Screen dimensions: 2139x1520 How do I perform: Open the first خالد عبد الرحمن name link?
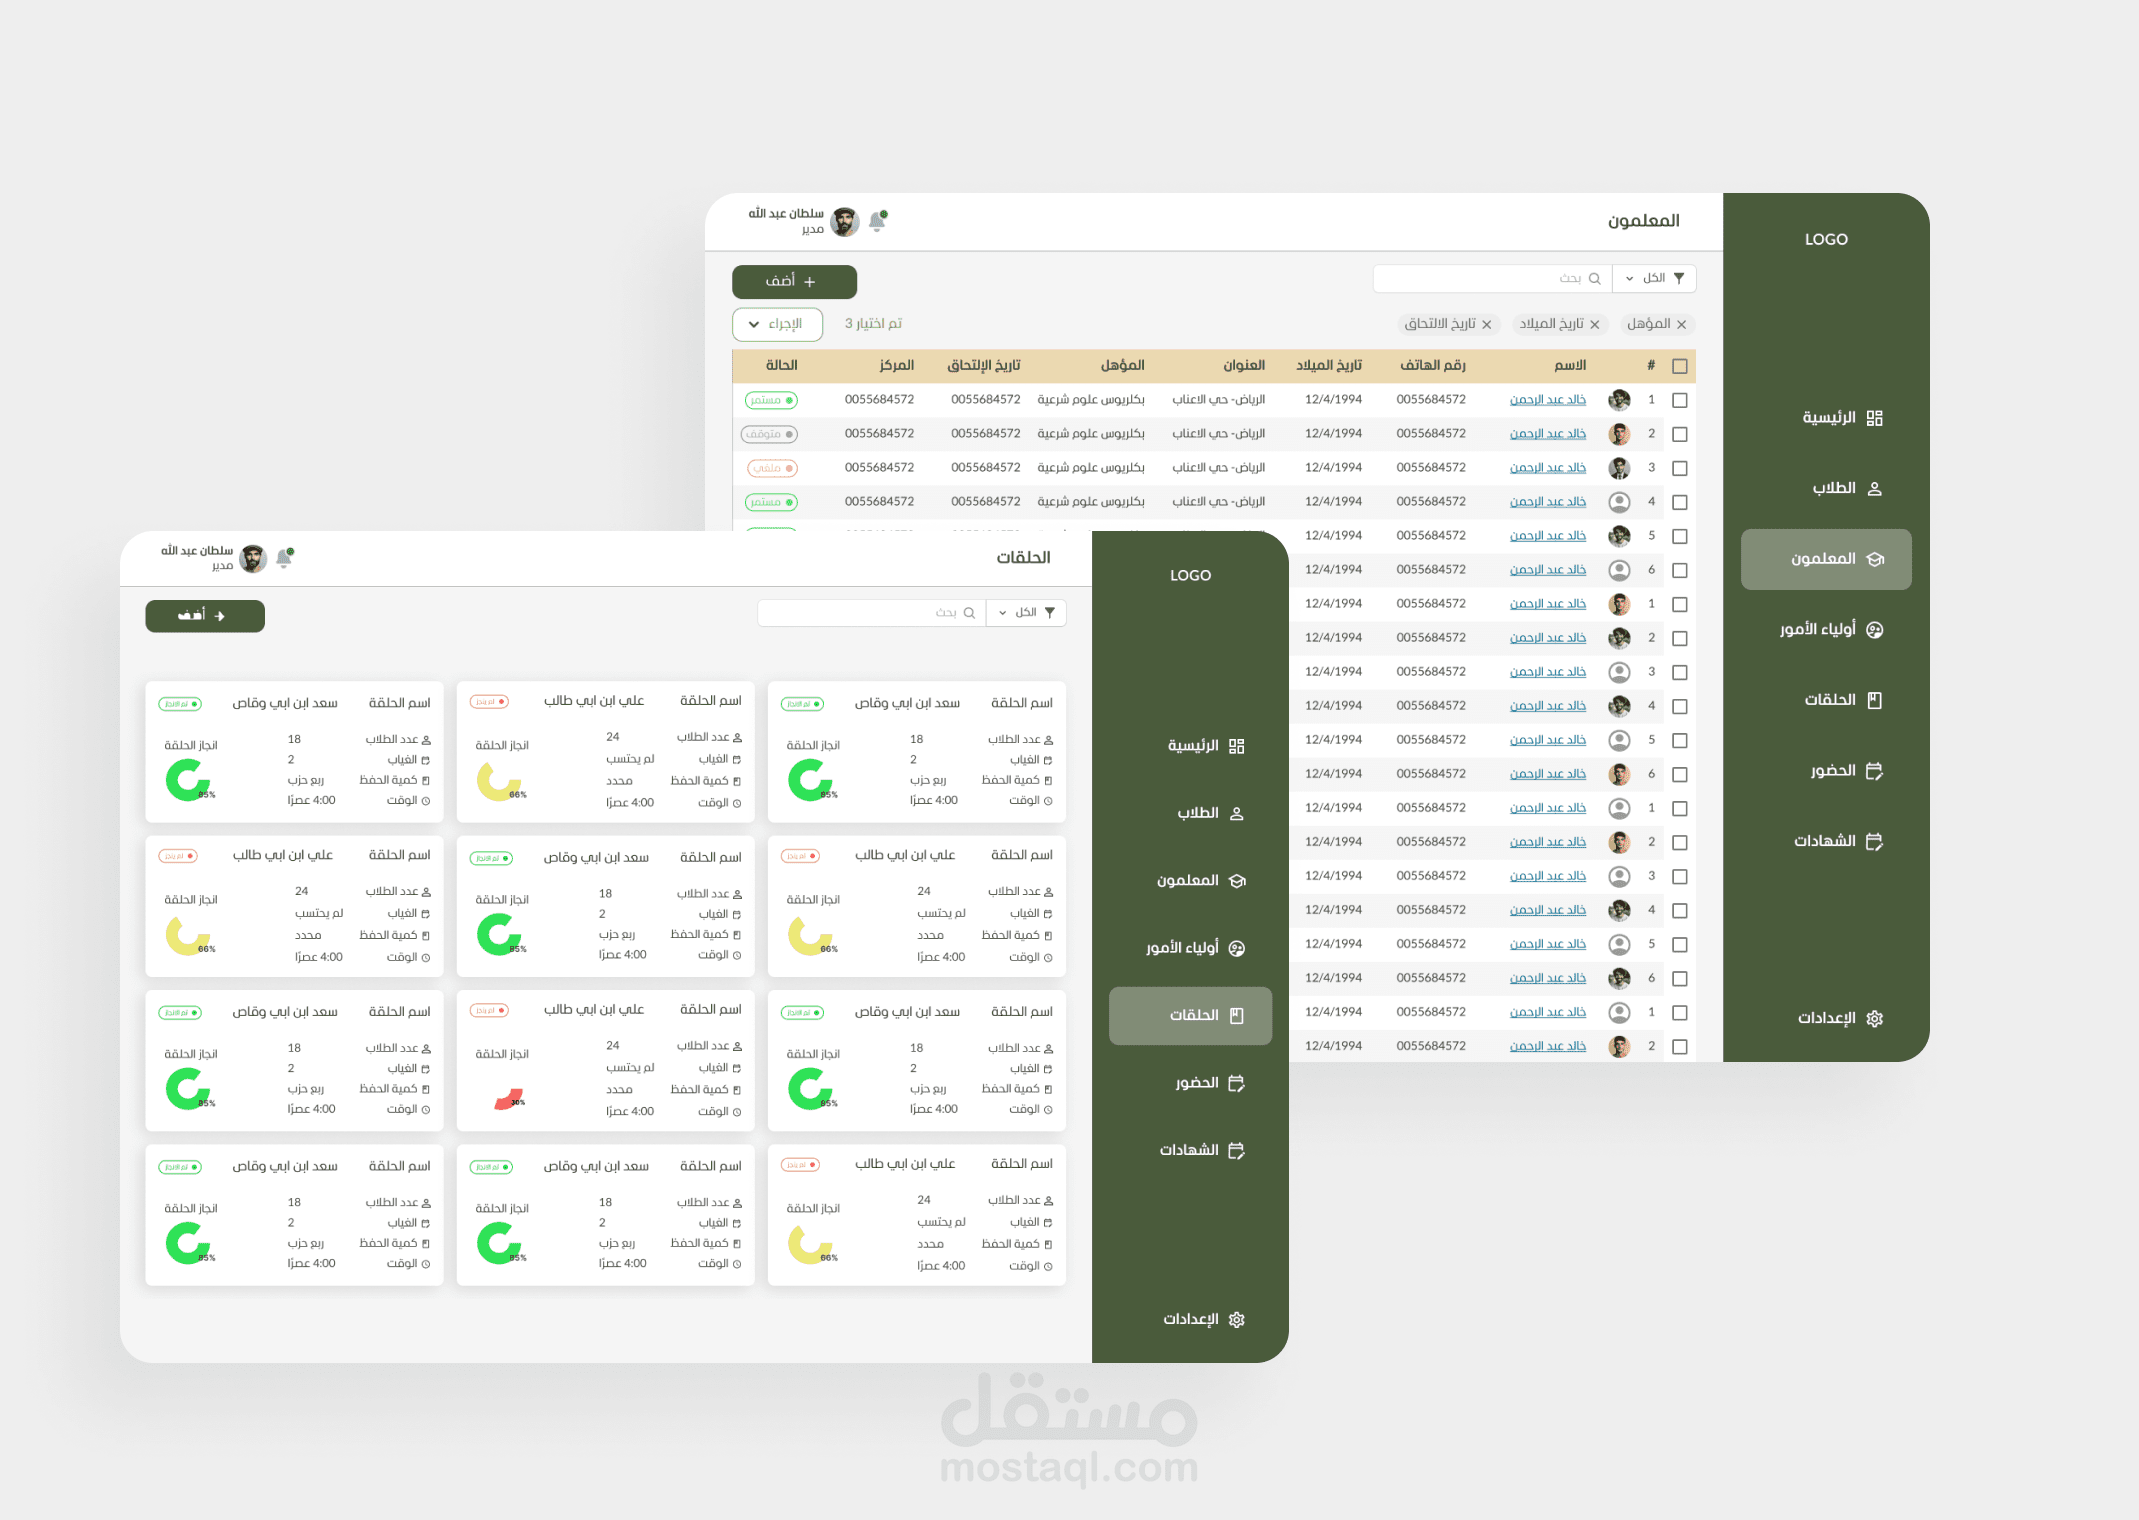1547,400
